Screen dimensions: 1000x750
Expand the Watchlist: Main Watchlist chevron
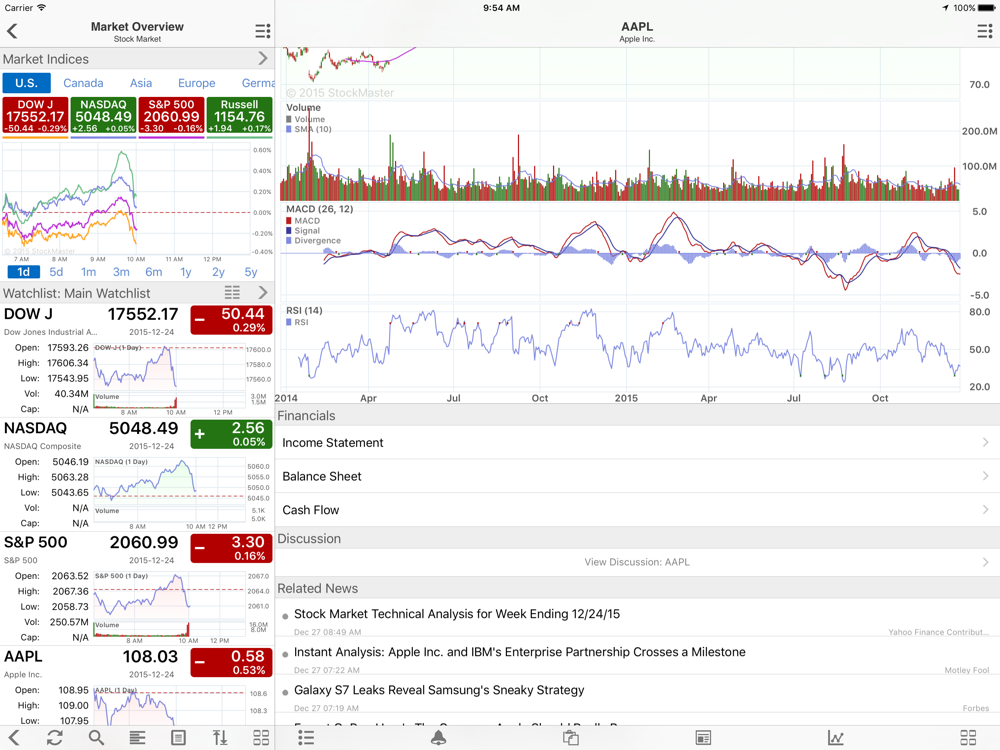point(263,293)
